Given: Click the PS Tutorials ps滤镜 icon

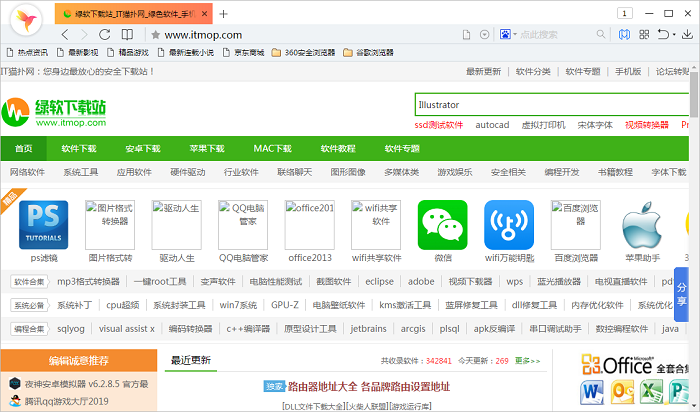Looking at the screenshot, I should tap(43, 225).
